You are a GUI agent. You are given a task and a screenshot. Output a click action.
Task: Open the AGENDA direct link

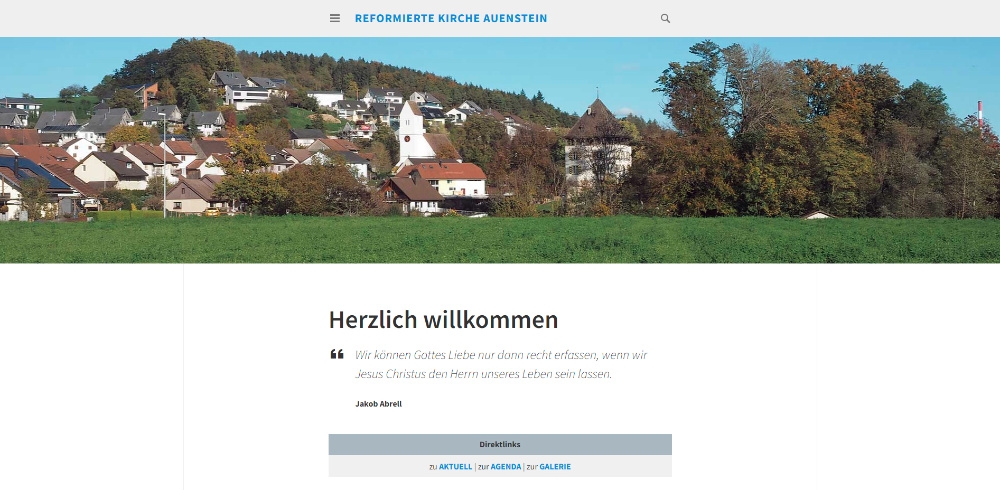(x=506, y=466)
